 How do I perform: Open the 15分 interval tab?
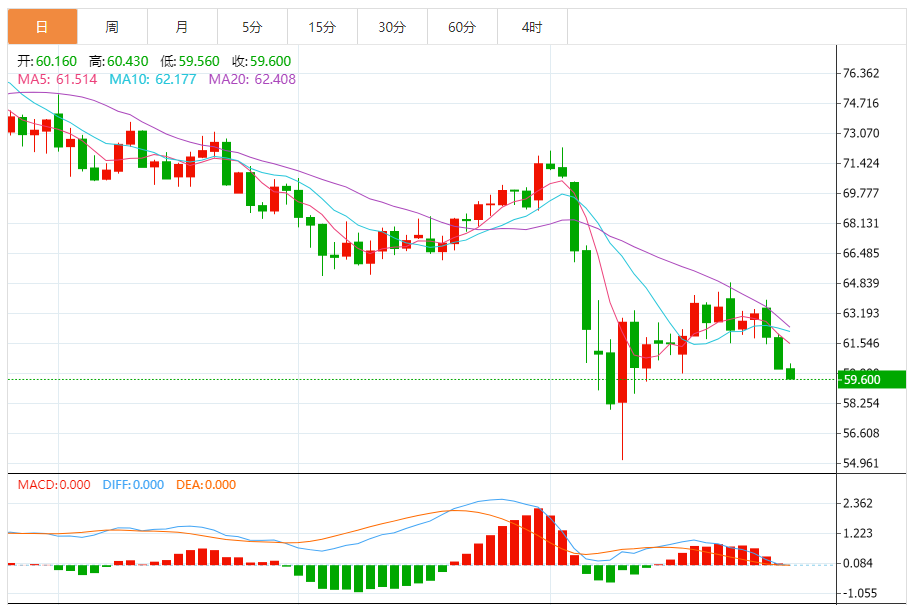322,27
